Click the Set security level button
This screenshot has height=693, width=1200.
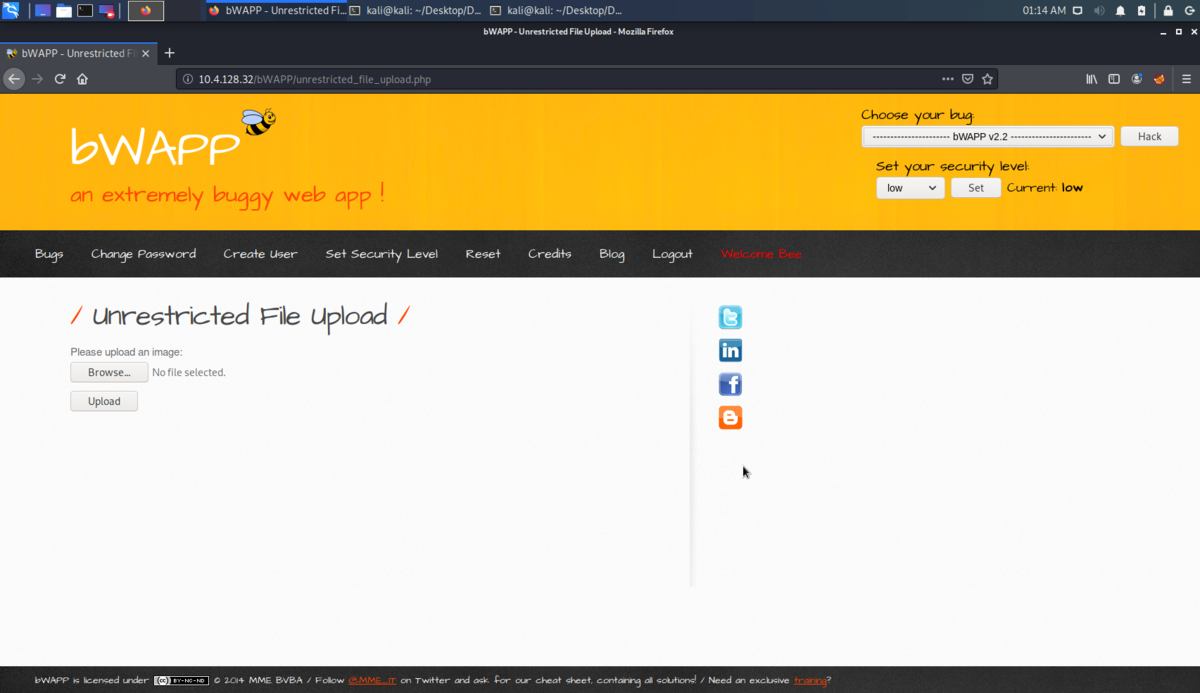click(976, 188)
